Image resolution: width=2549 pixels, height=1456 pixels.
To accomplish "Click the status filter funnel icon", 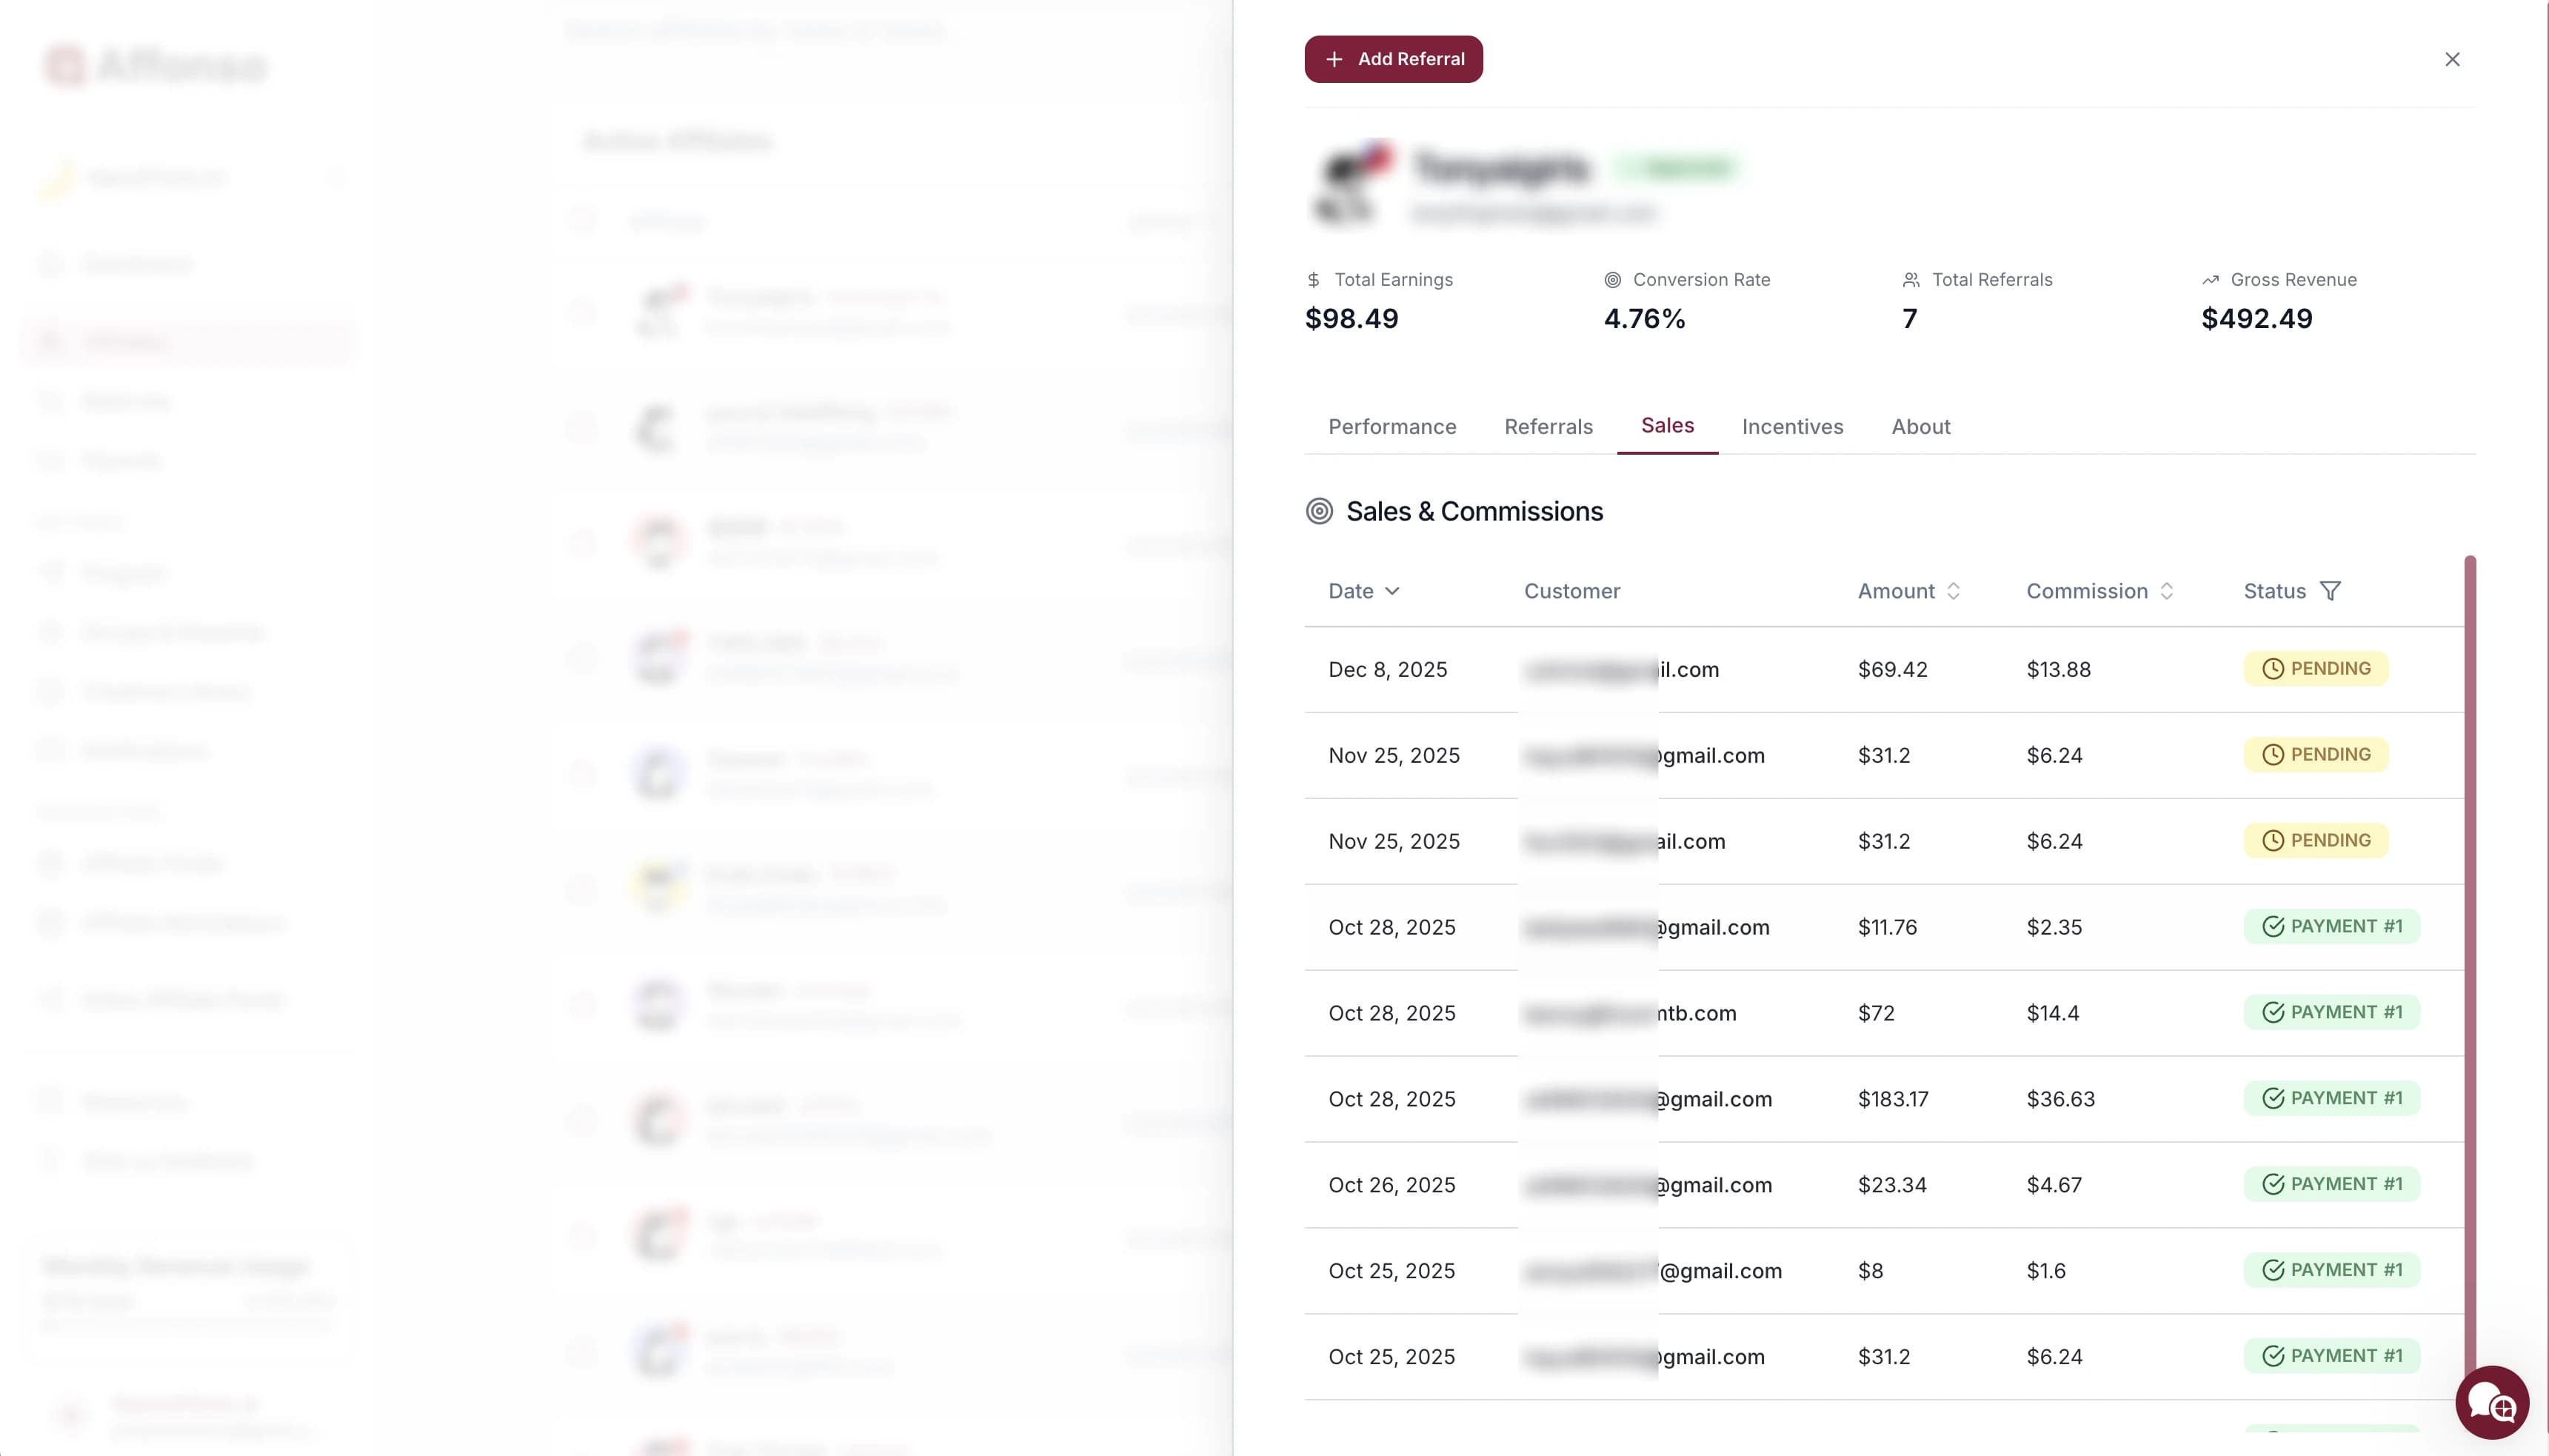I will point(2330,591).
